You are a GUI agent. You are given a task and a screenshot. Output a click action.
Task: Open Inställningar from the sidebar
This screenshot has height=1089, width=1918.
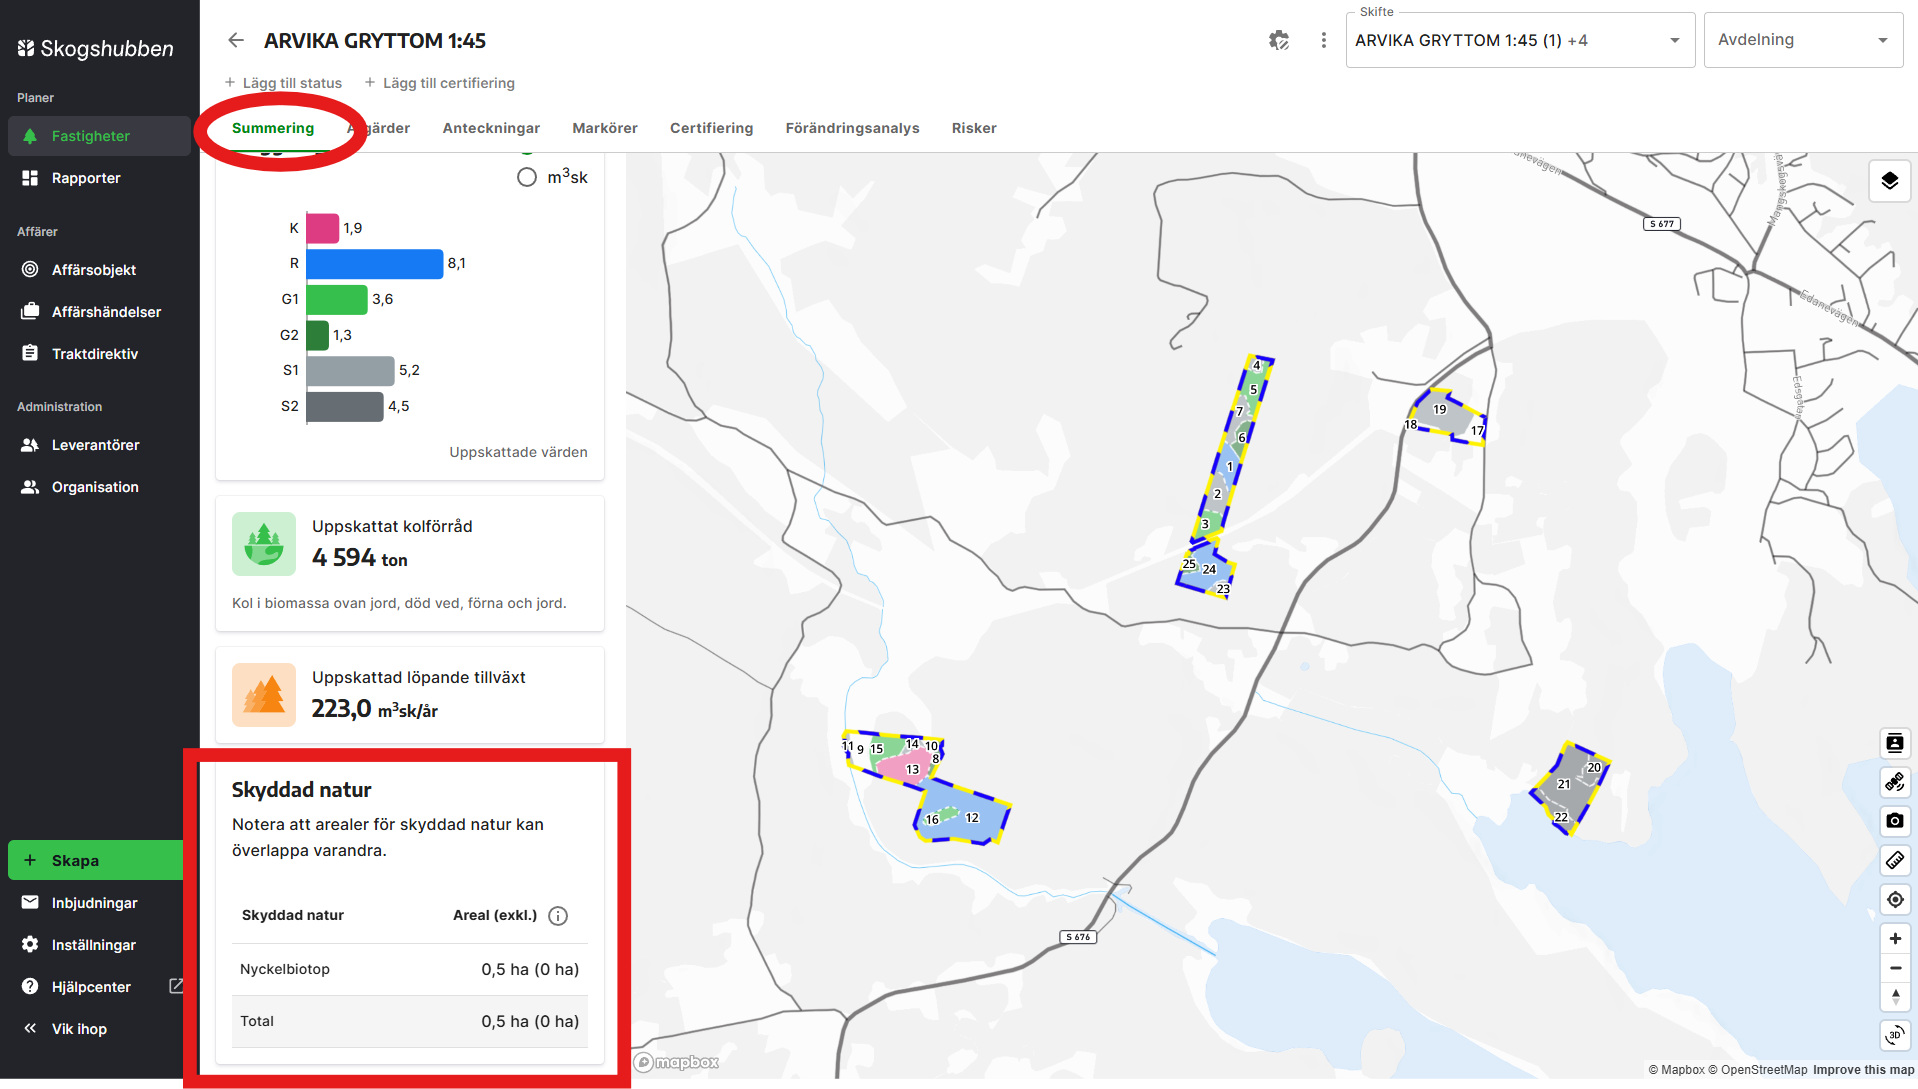95,944
